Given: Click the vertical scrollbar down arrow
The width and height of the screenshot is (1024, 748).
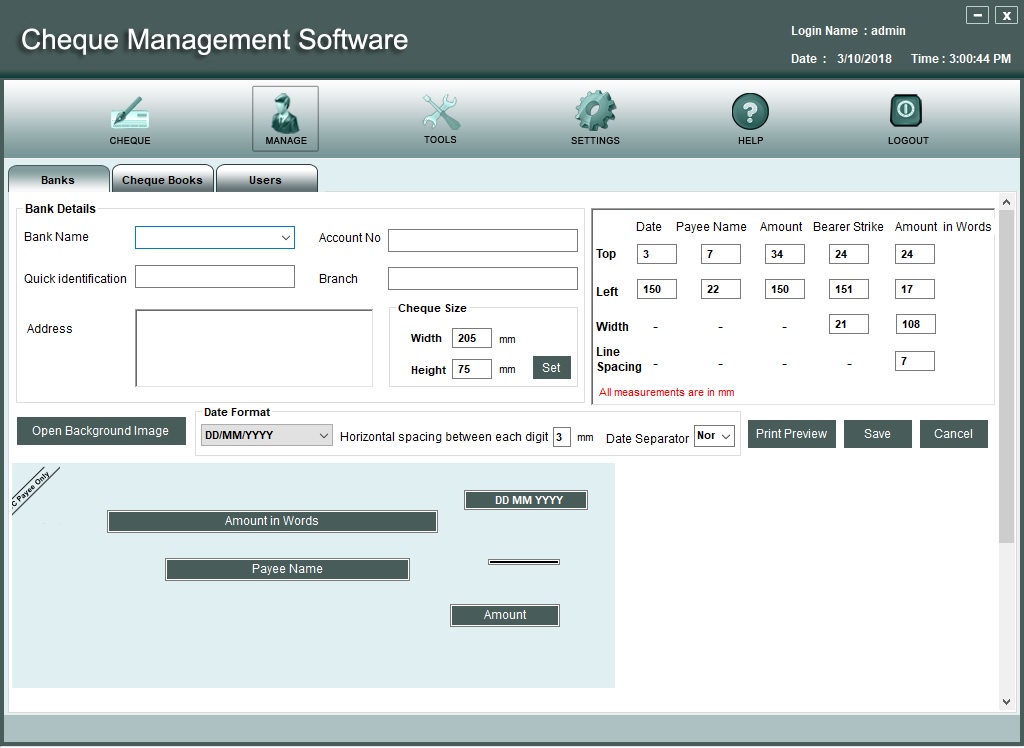Looking at the screenshot, I should coord(1006,702).
